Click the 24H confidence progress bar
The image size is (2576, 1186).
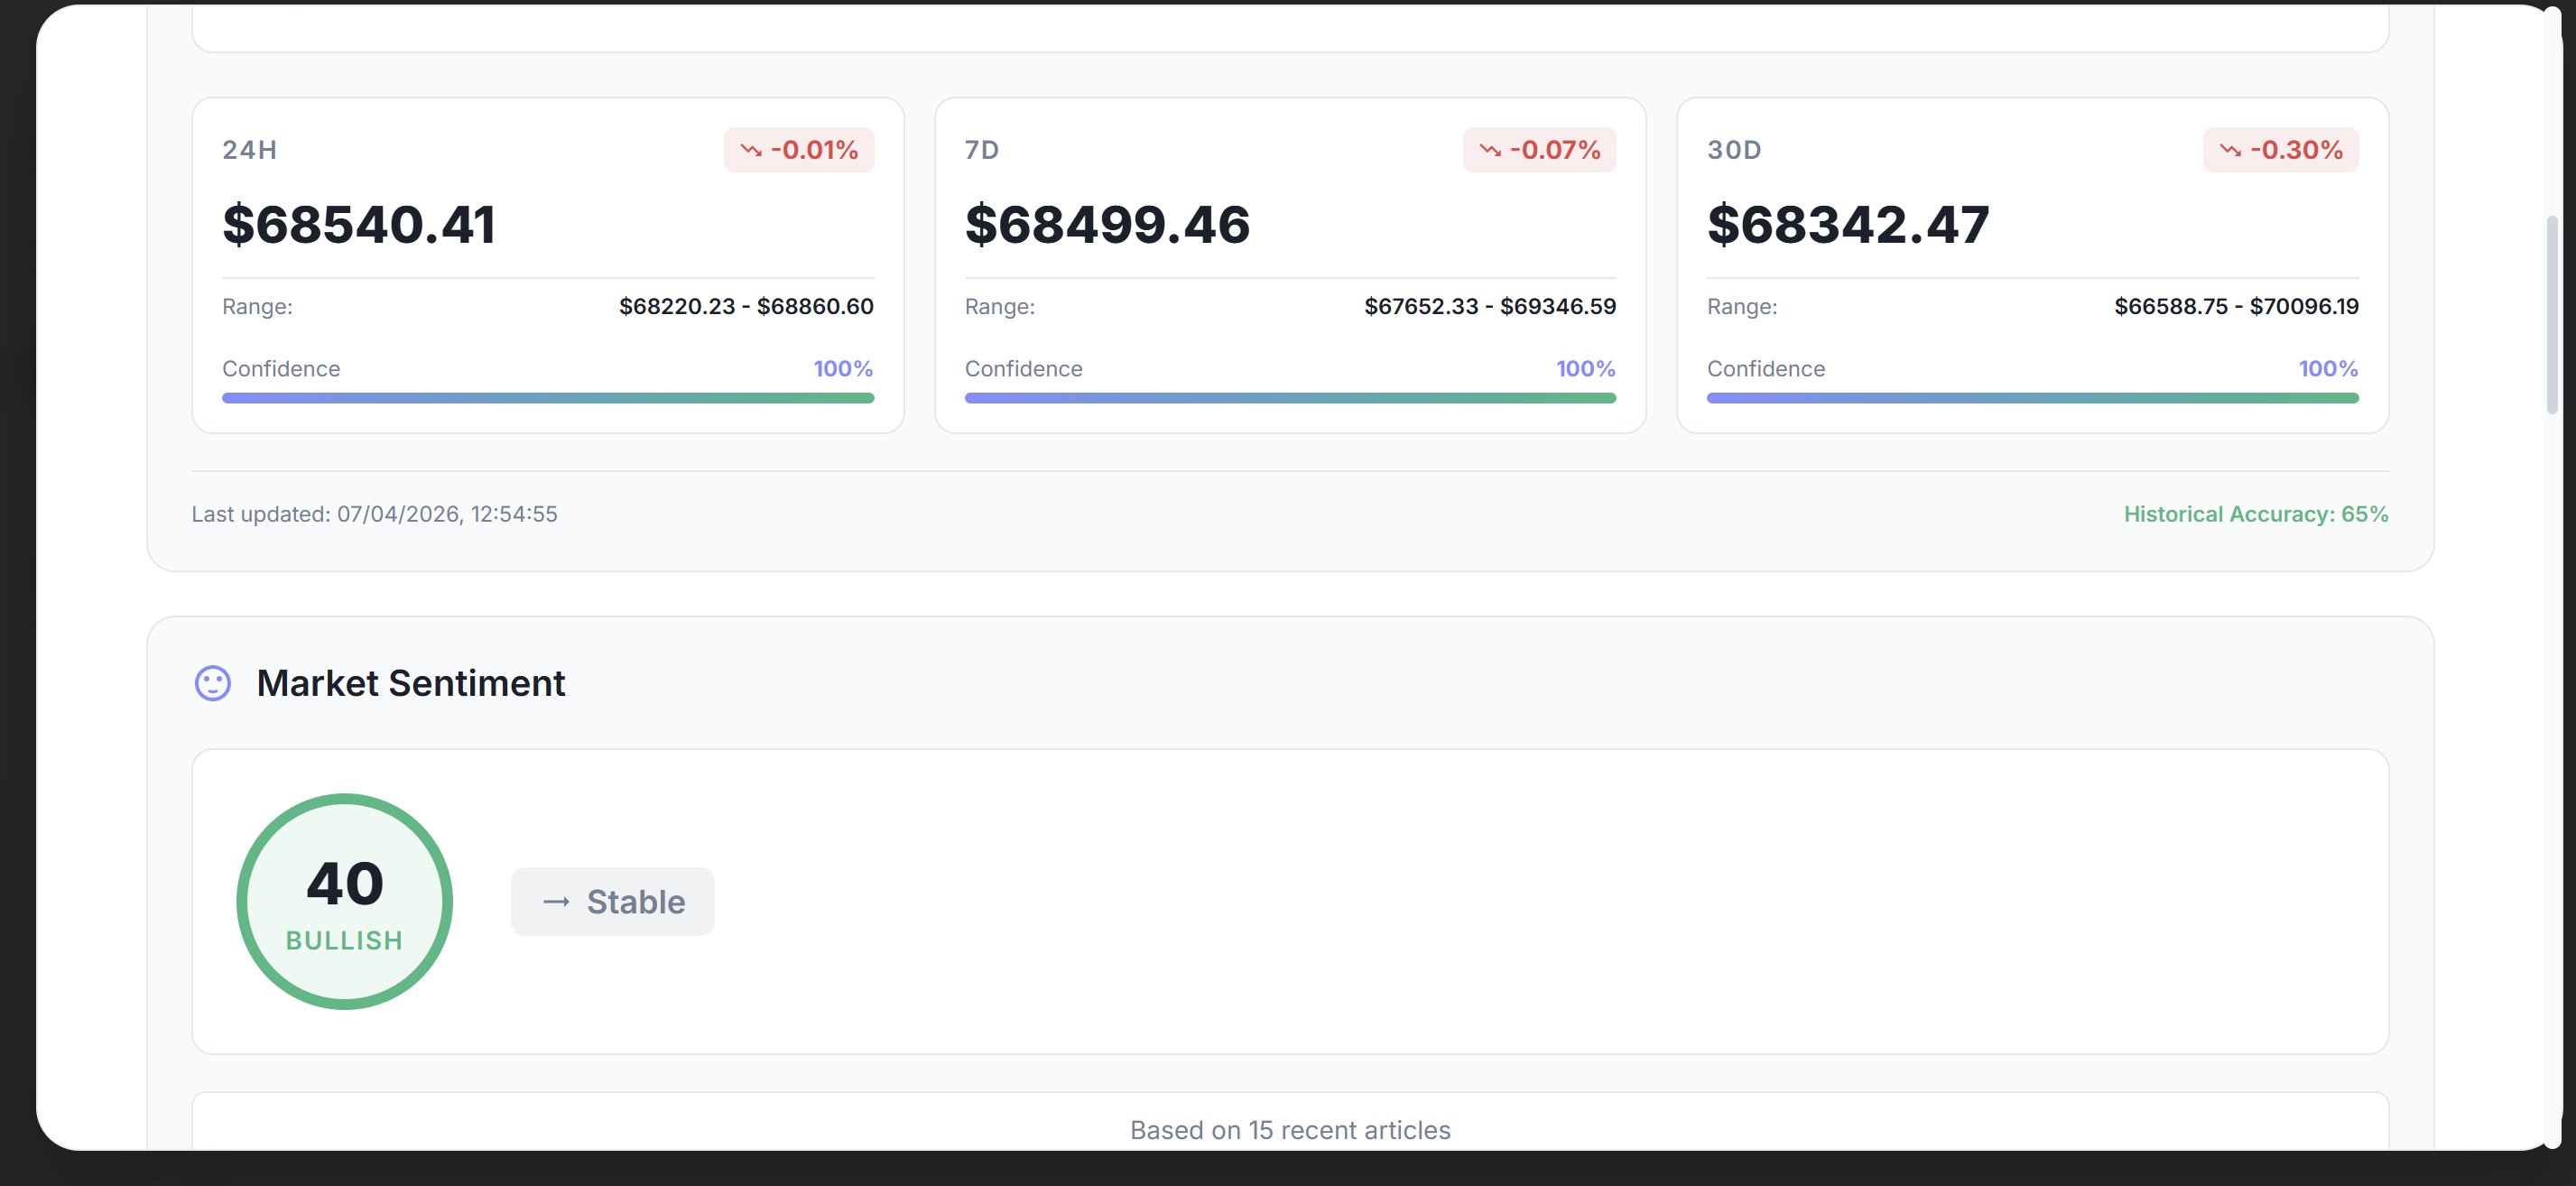548,398
